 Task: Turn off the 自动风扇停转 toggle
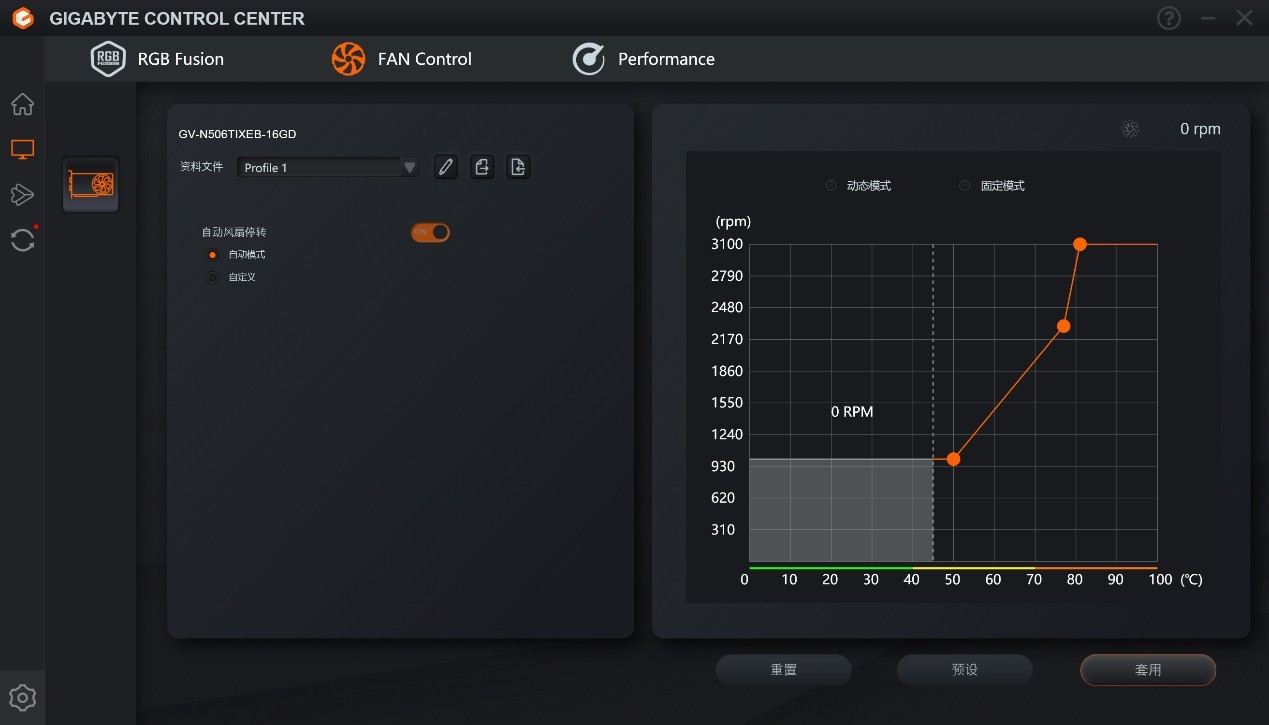(431, 232)
